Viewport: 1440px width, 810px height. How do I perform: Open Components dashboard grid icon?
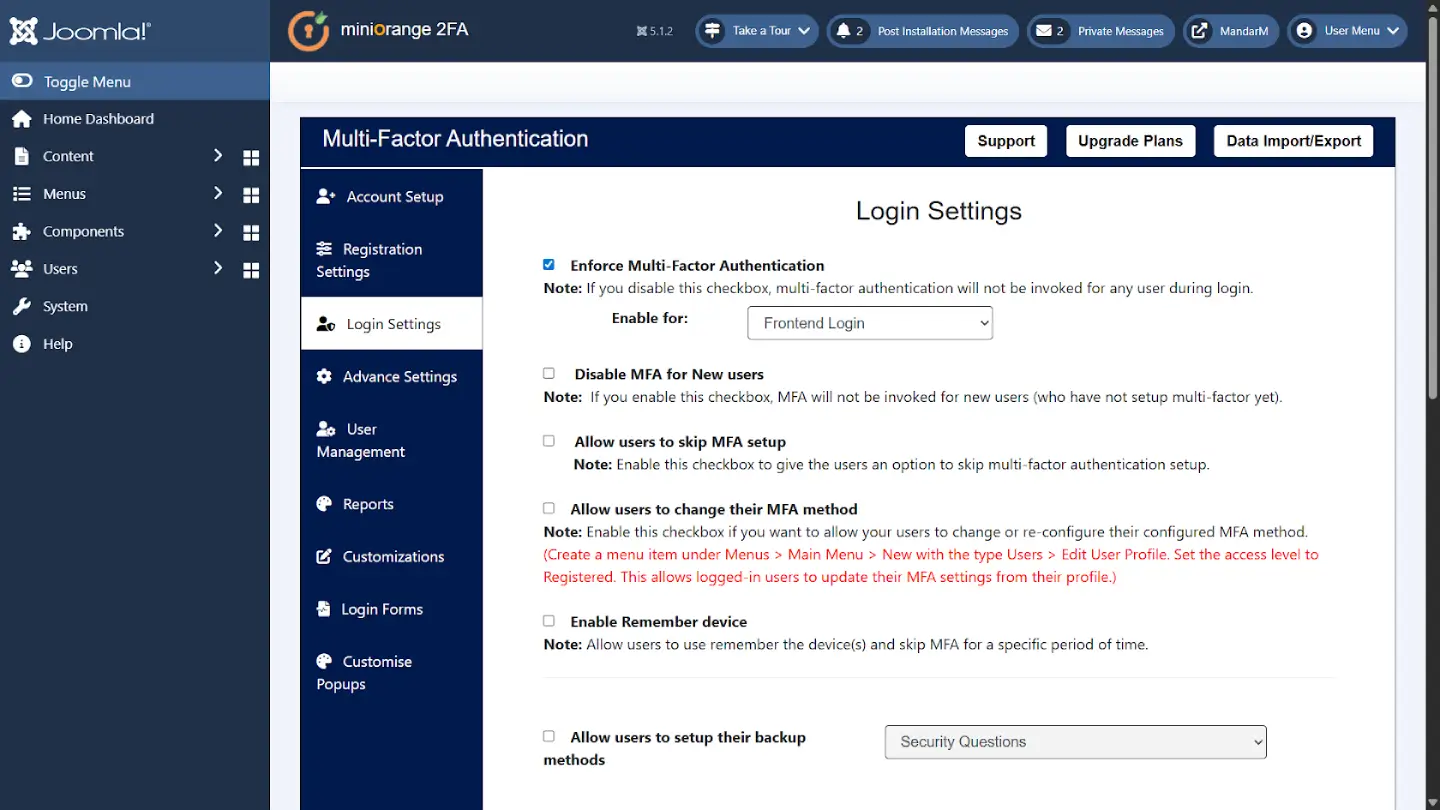click(251, 233)
